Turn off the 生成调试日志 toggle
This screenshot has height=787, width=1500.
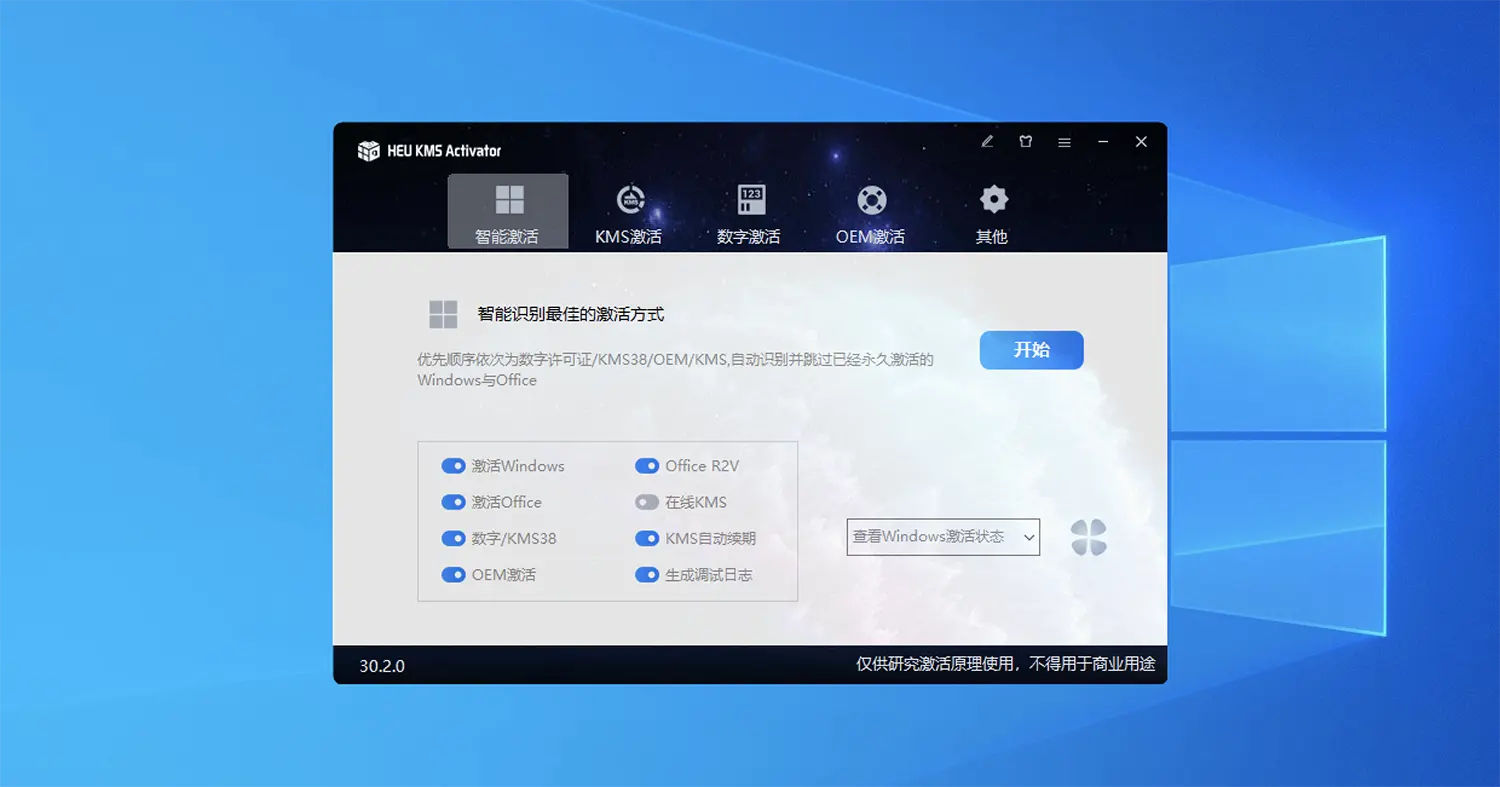(x=647, y=574)
